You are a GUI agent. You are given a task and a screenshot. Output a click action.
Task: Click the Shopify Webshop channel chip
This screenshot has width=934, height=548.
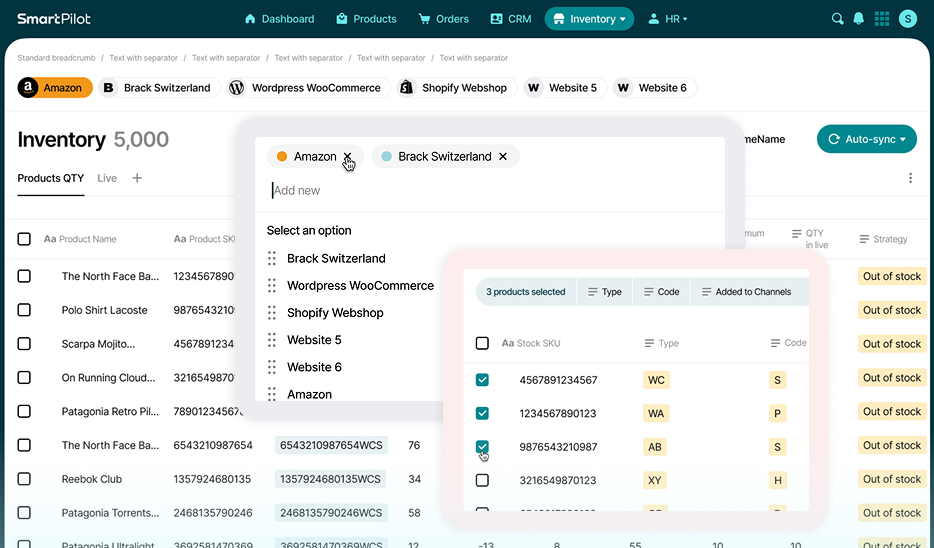tap(456, 88)
